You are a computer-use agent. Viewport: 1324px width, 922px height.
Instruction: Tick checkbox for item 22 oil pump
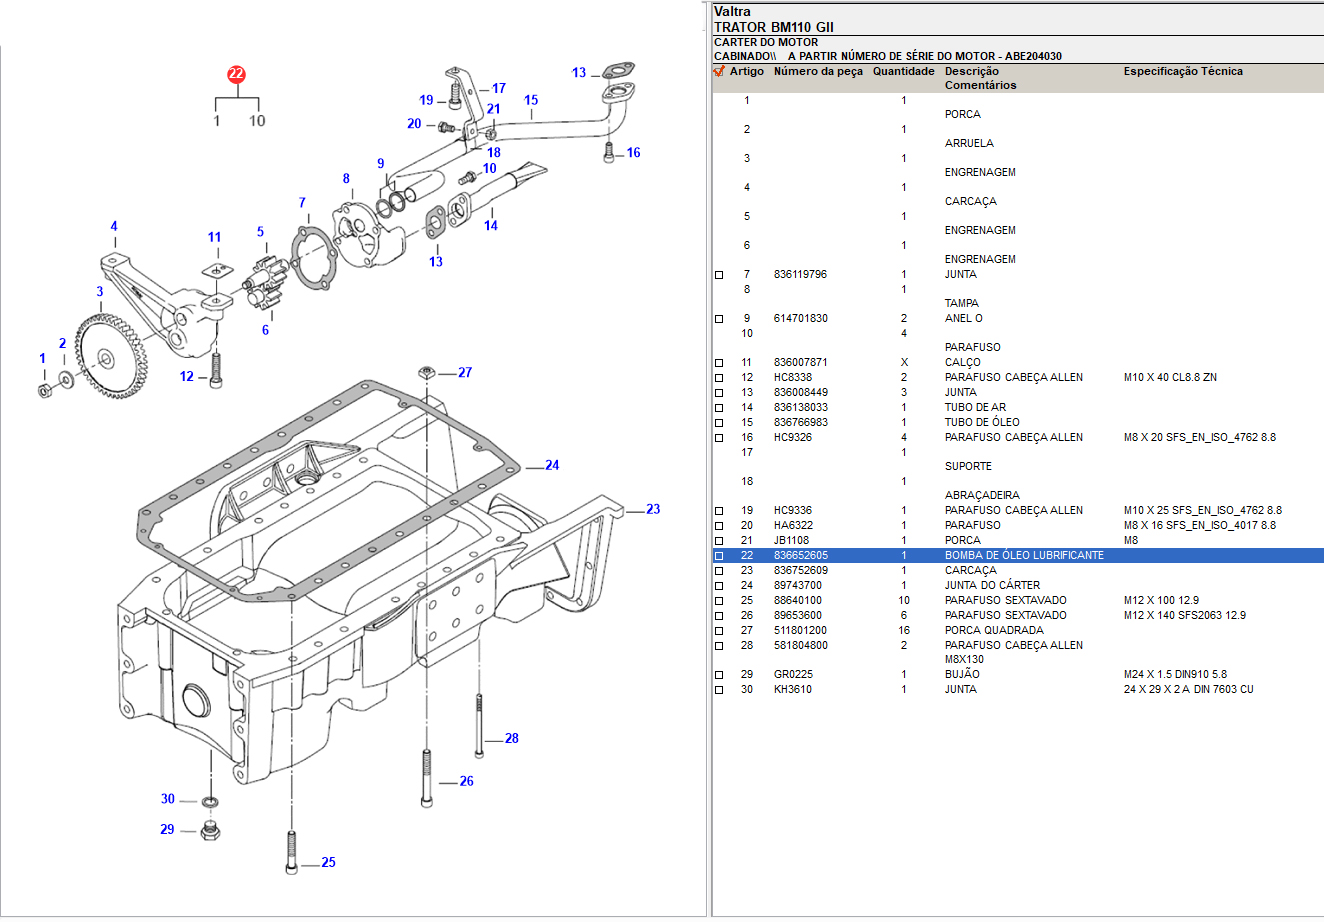(718, 556)
